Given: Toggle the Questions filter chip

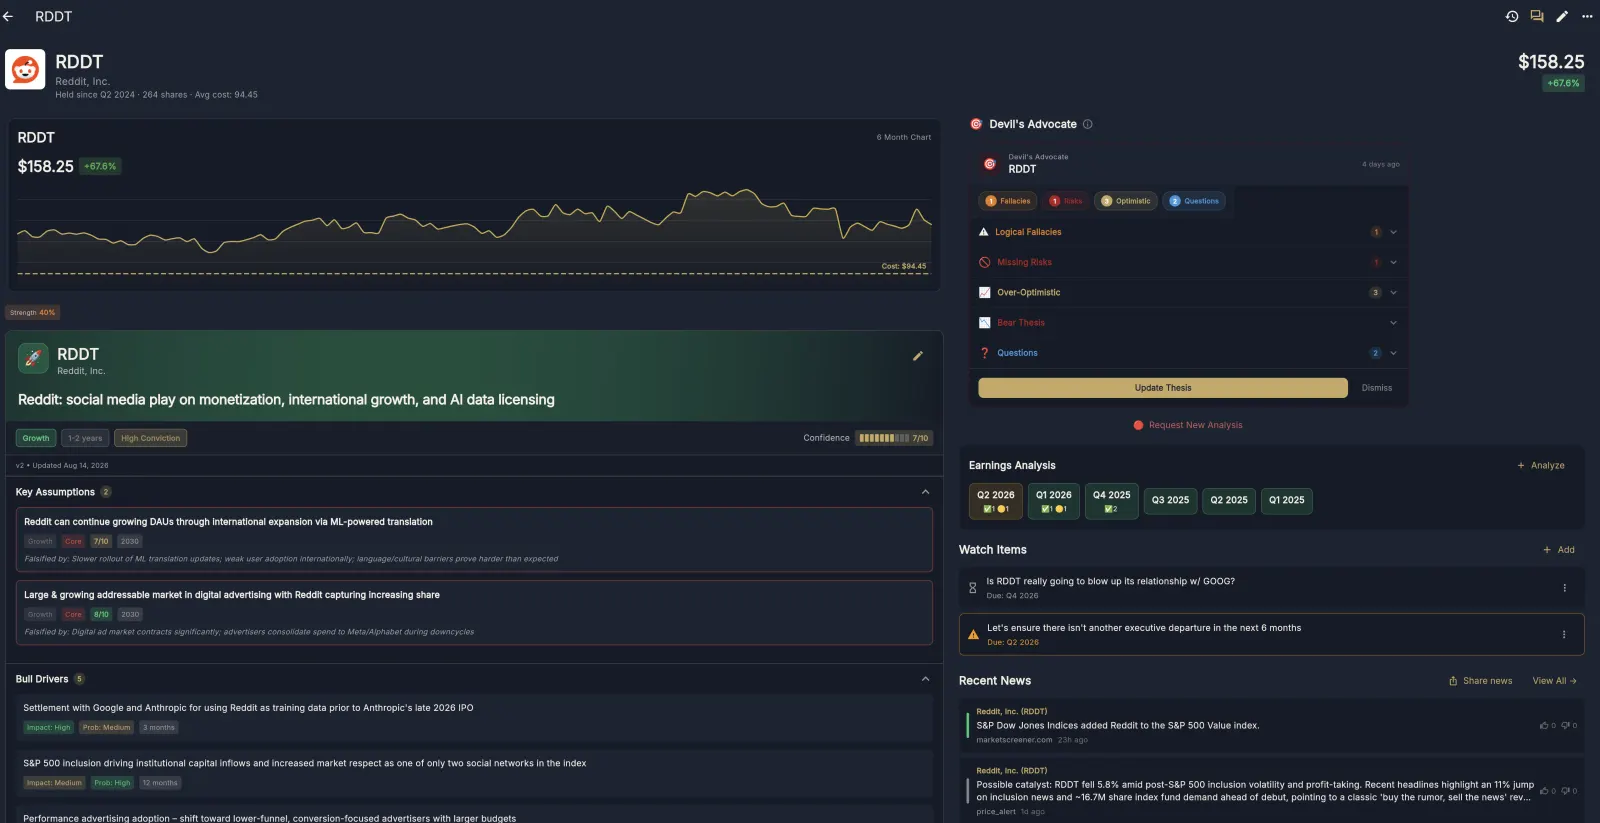Looking at the screenshot, I should (x=1194, y=201).
